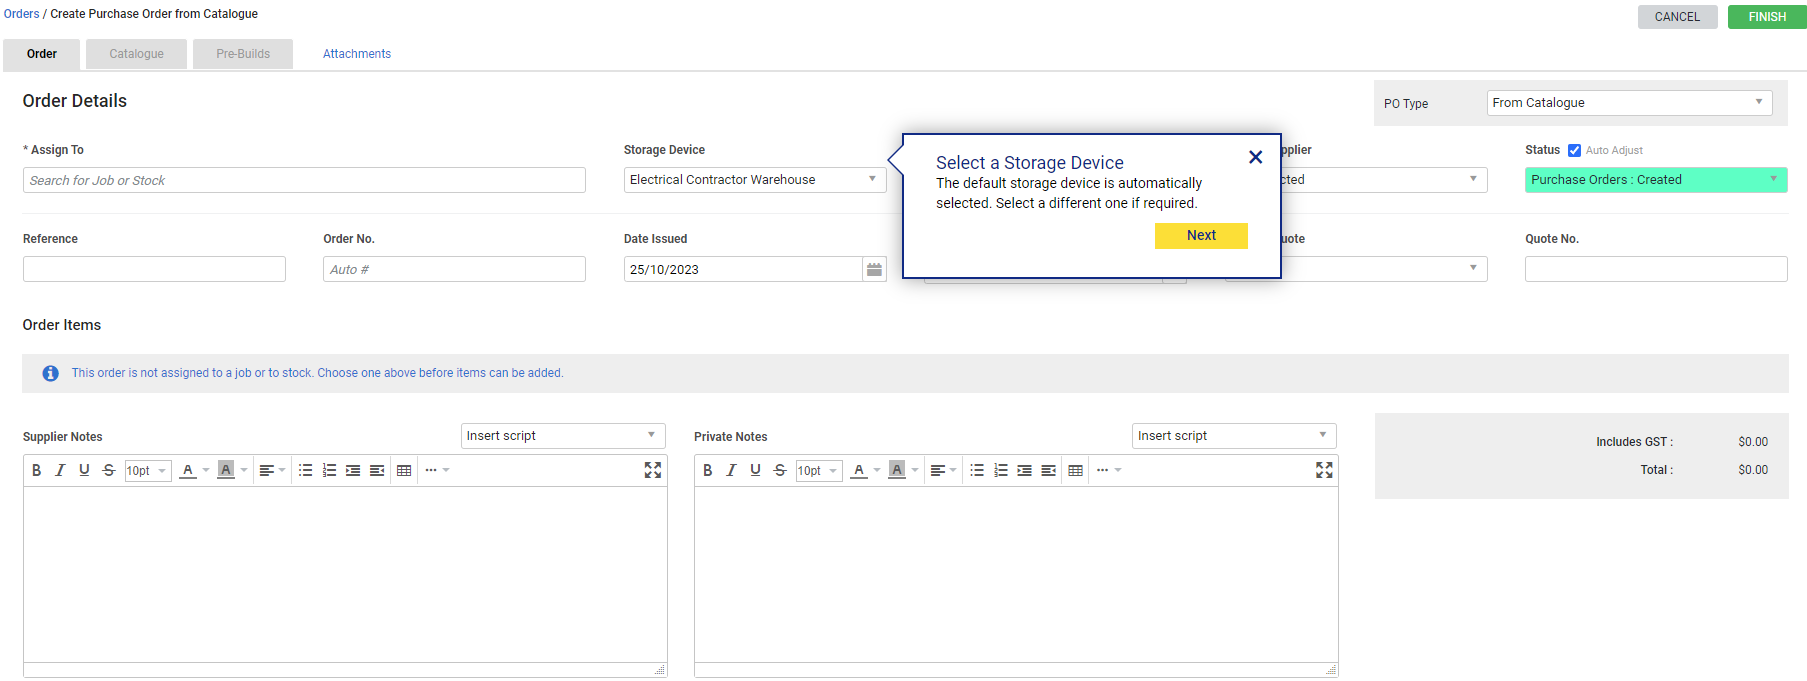
Task: Insert bullet list in Private Notes
Action: point(977,470)
